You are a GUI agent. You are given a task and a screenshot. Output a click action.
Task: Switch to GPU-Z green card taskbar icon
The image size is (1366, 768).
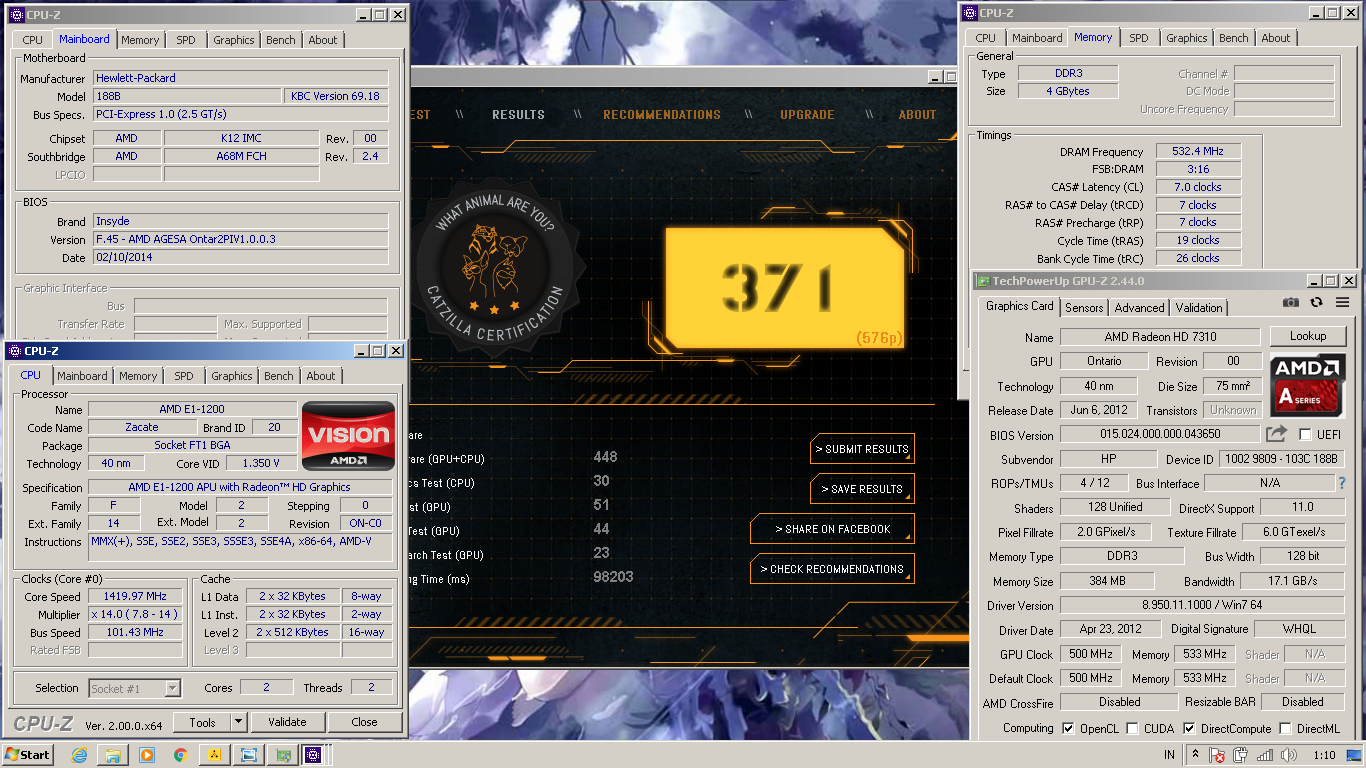coord(284,755)
